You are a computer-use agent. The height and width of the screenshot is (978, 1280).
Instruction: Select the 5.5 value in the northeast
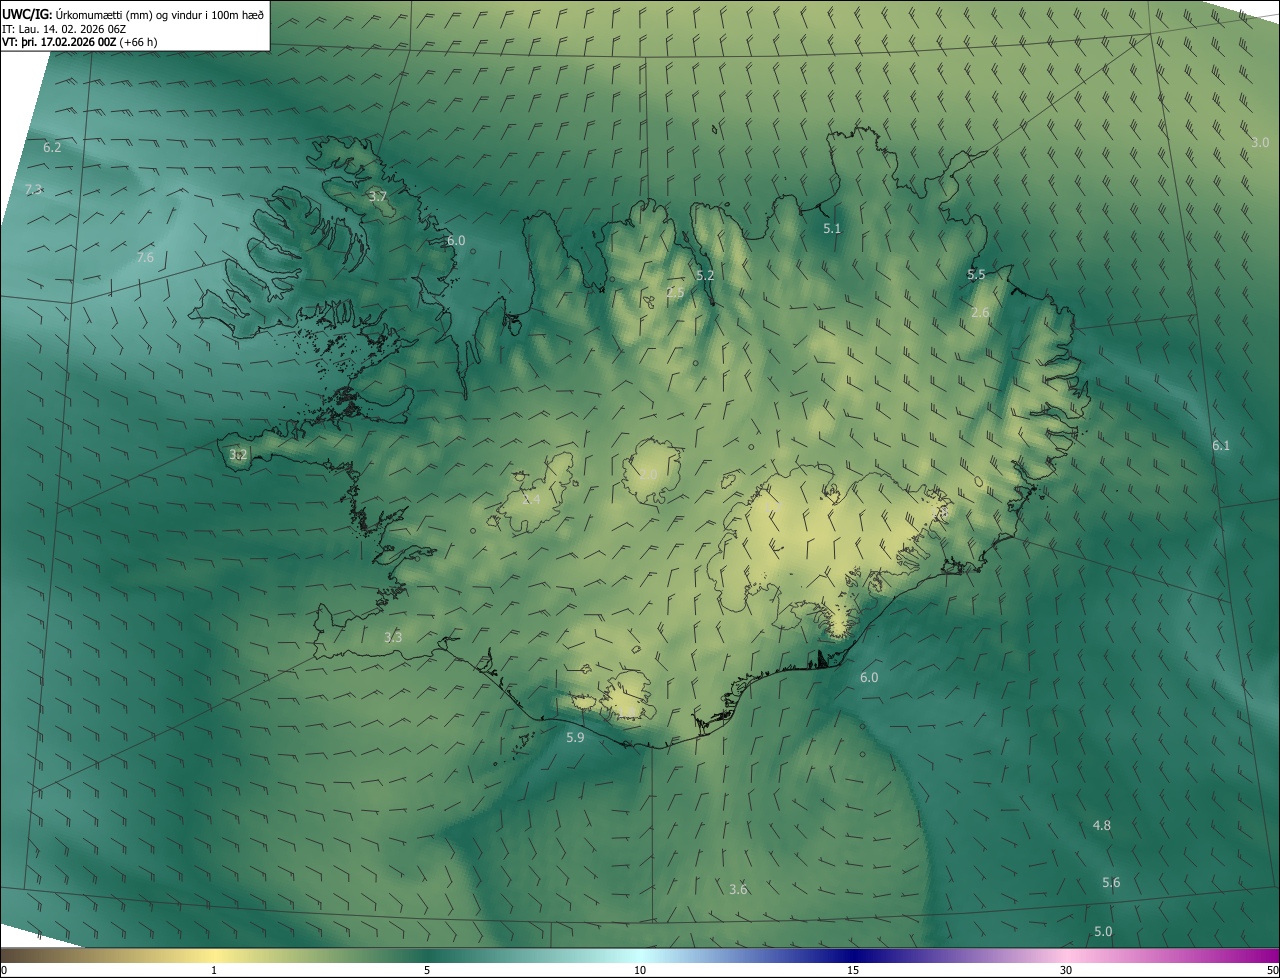click(976, 275)
